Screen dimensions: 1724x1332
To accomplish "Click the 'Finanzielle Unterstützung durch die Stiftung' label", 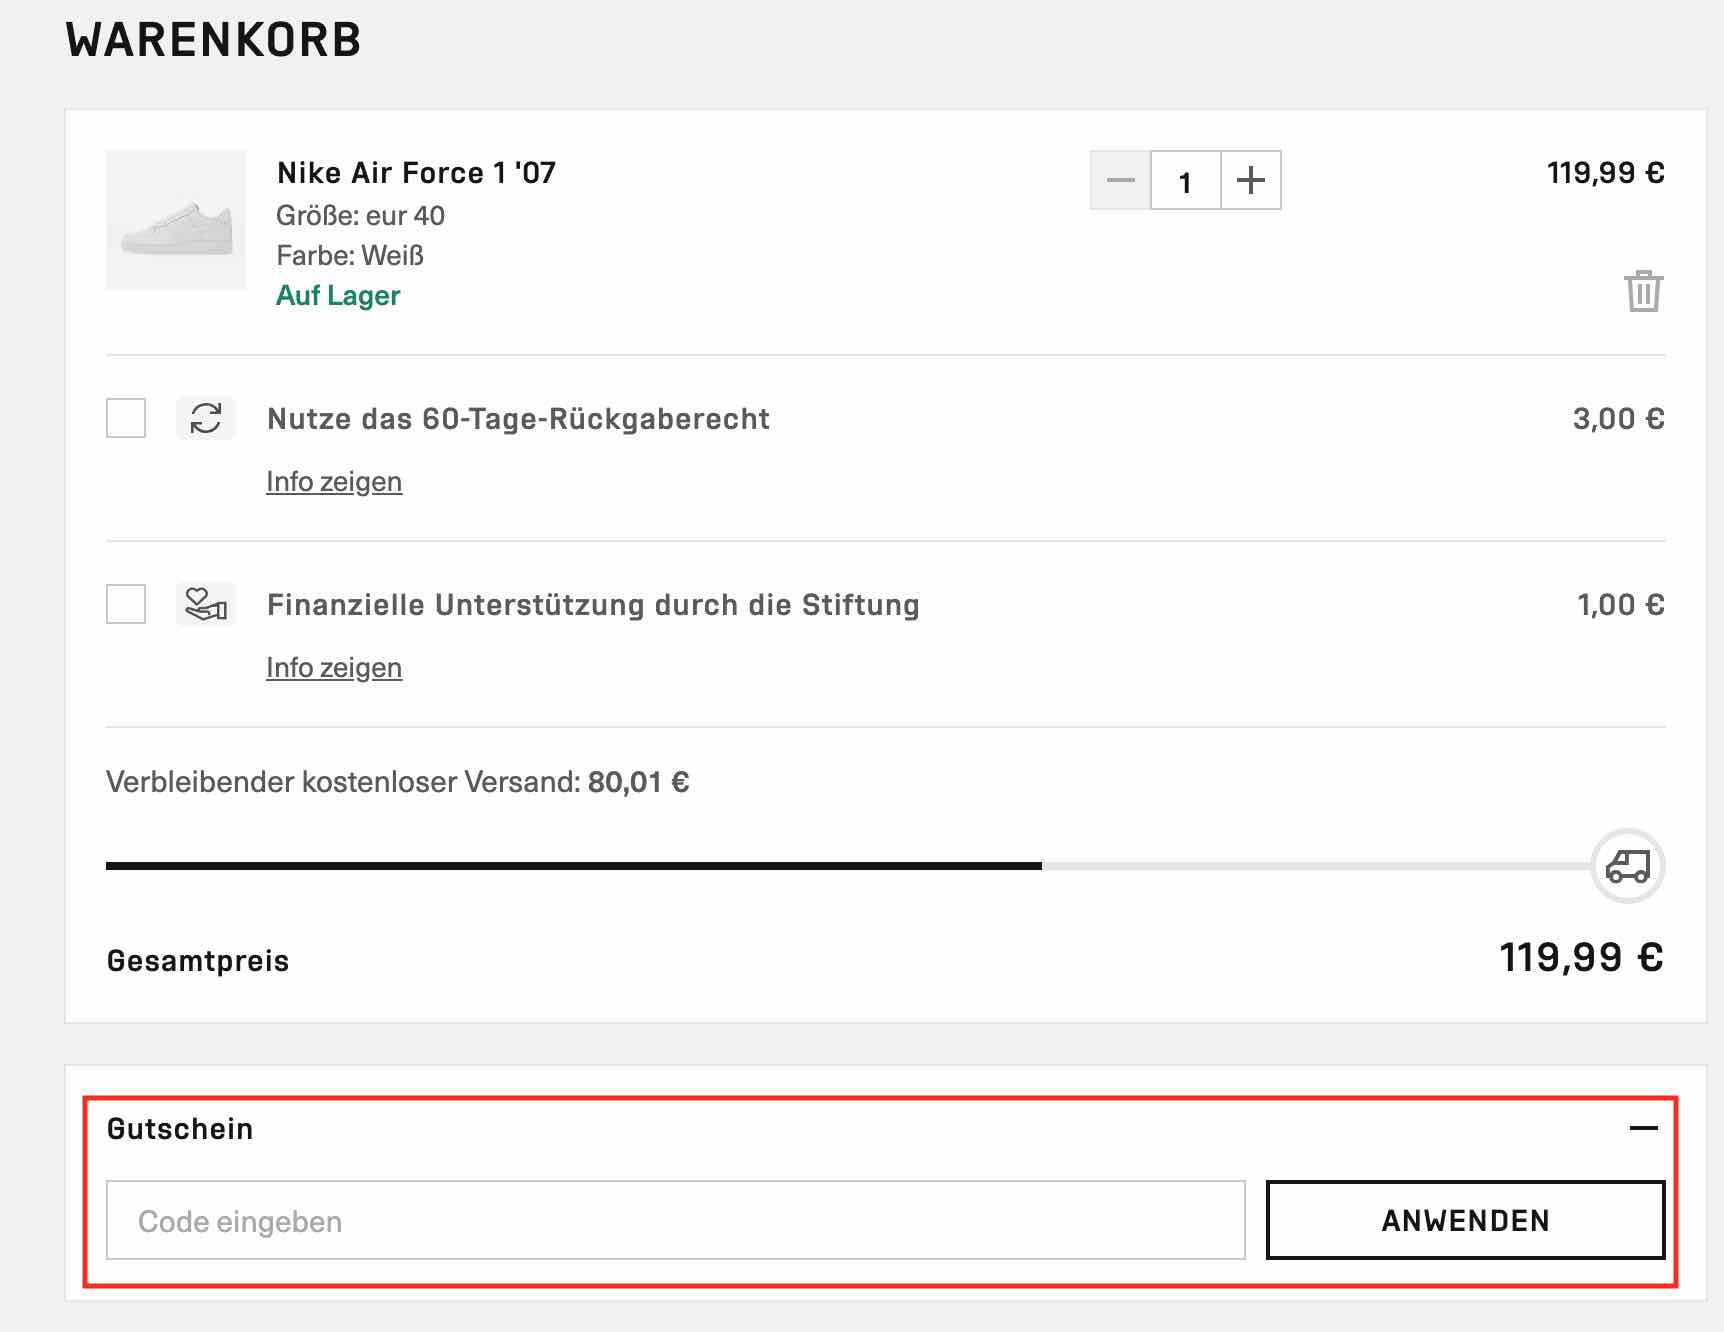I will coord(593,605).
